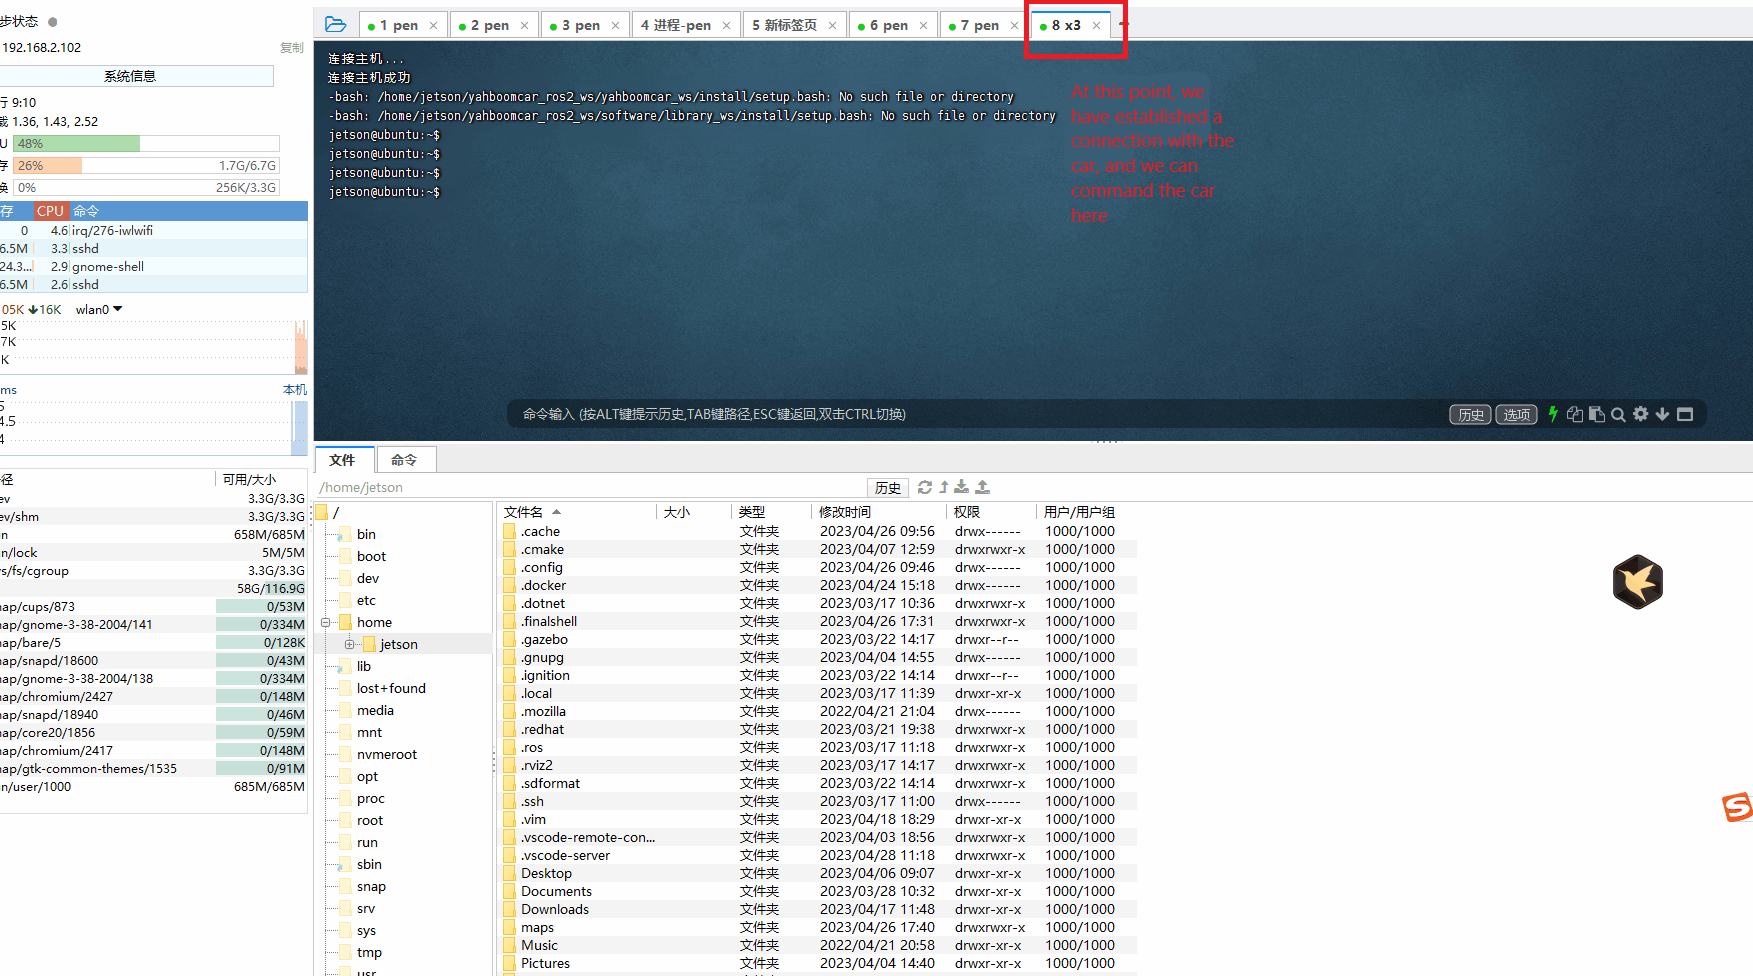Open the connection manager folder icon
The height and width of the screenshot is (976, 1753).
point(336,25)
